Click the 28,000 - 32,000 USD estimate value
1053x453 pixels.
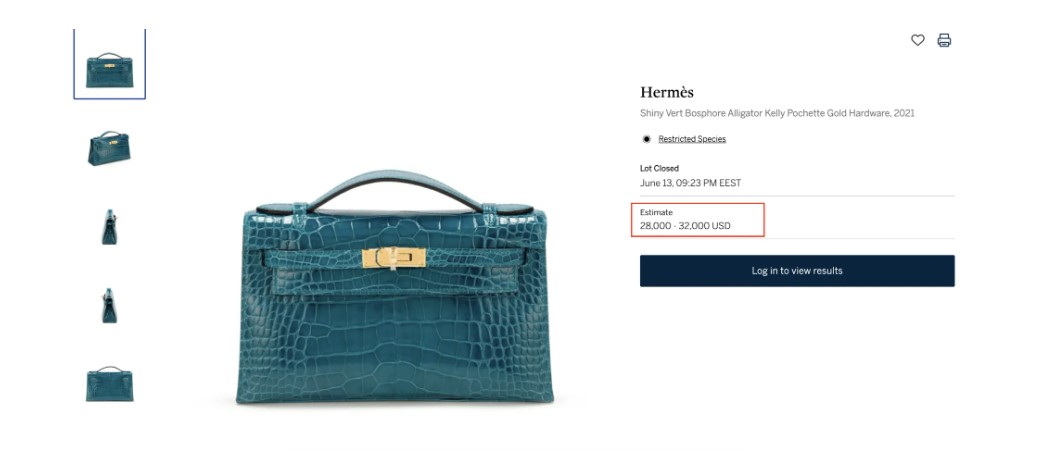click(x=685, y=226)
